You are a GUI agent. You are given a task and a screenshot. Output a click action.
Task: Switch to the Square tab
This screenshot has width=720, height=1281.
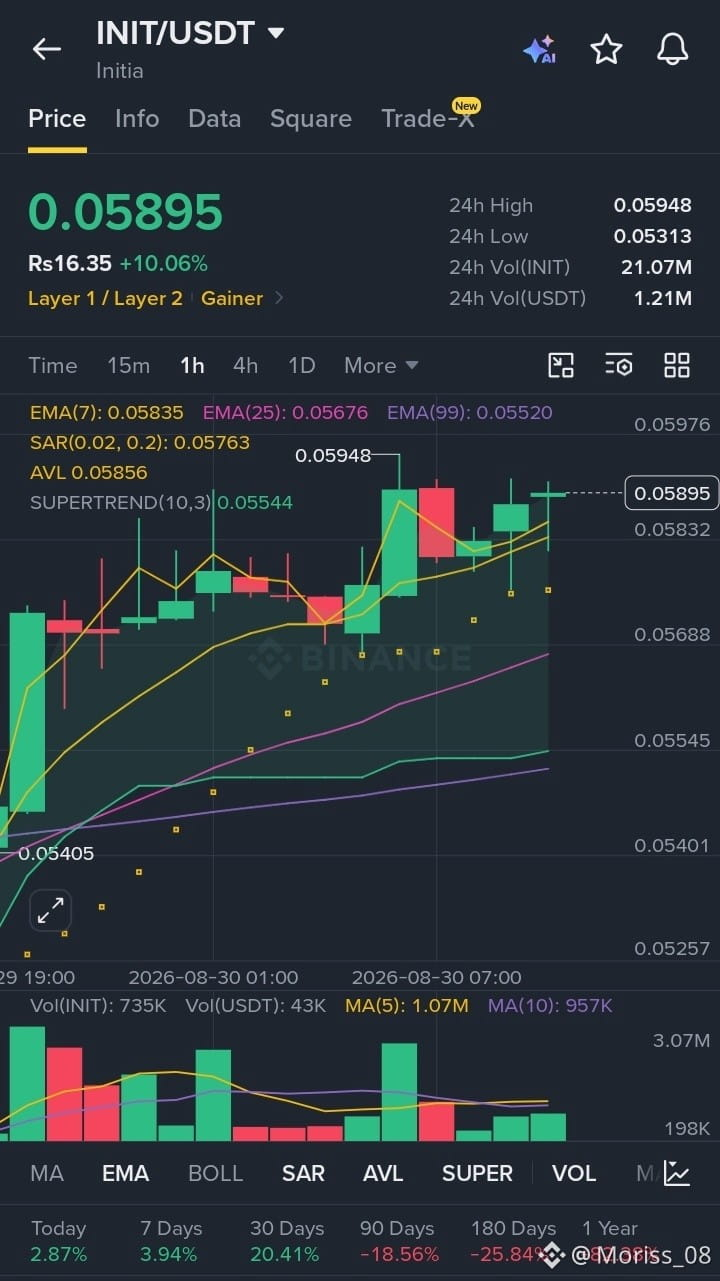point(311,119)
